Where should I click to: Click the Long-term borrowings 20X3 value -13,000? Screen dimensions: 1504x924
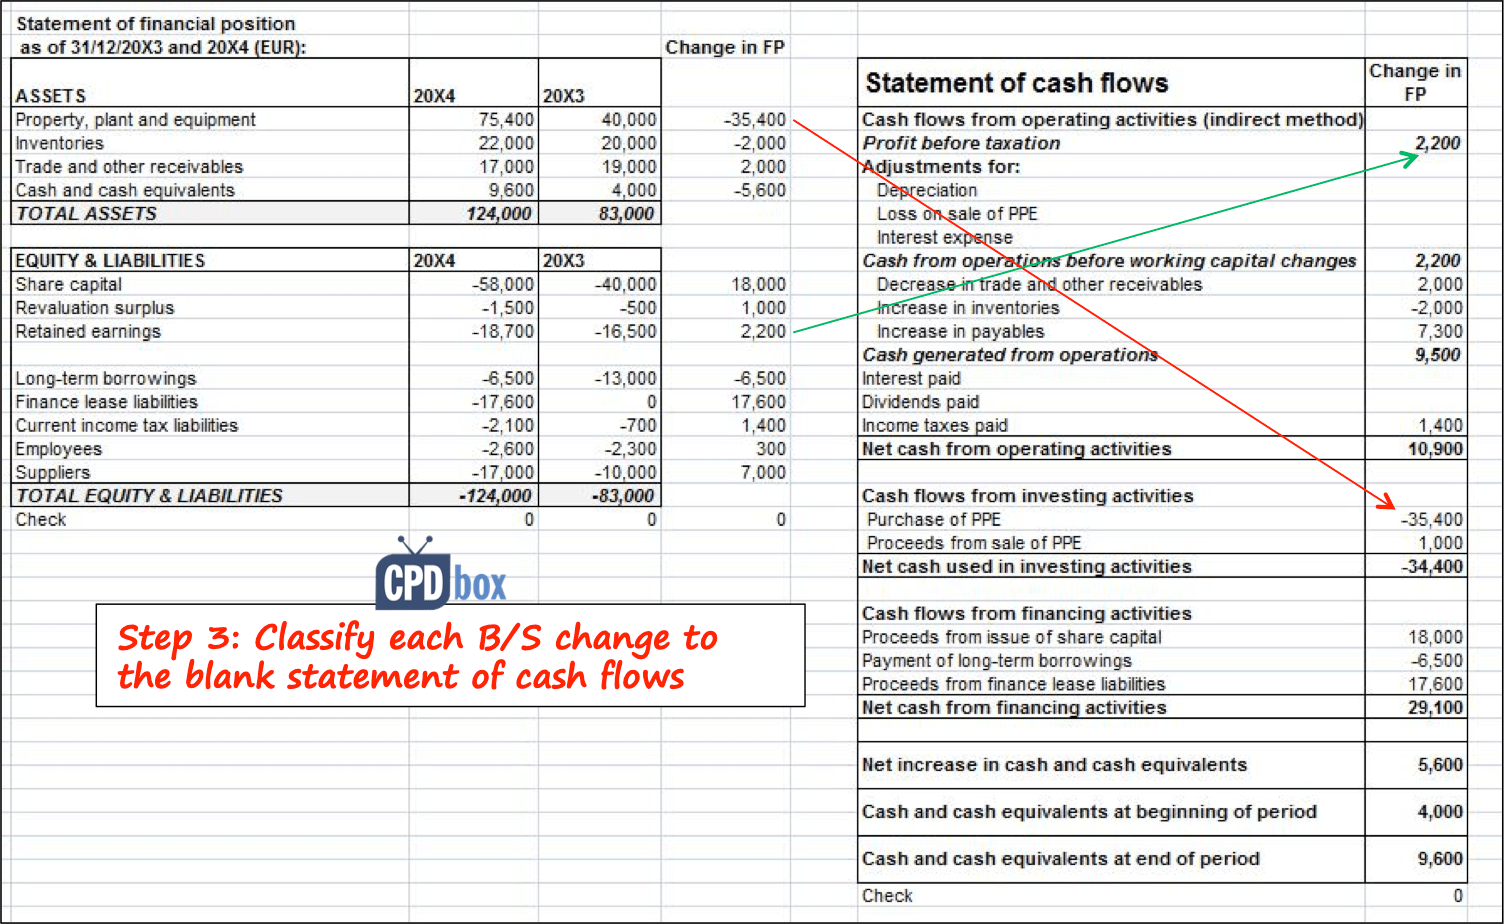[x=626, y=379]
